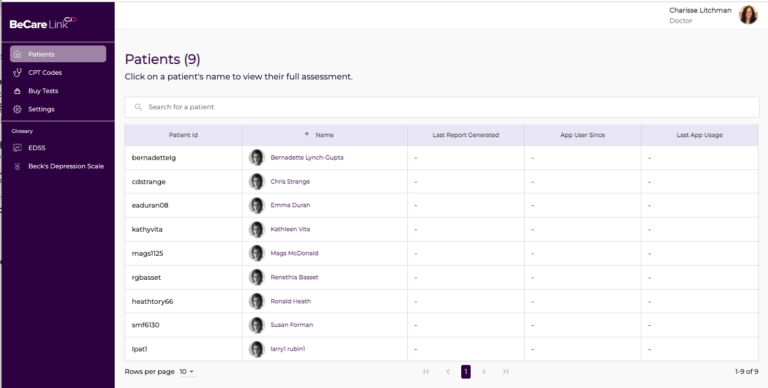The image size is (768, 388).
Task: Click the Settings gear icon
Action: tap(18, 109)
